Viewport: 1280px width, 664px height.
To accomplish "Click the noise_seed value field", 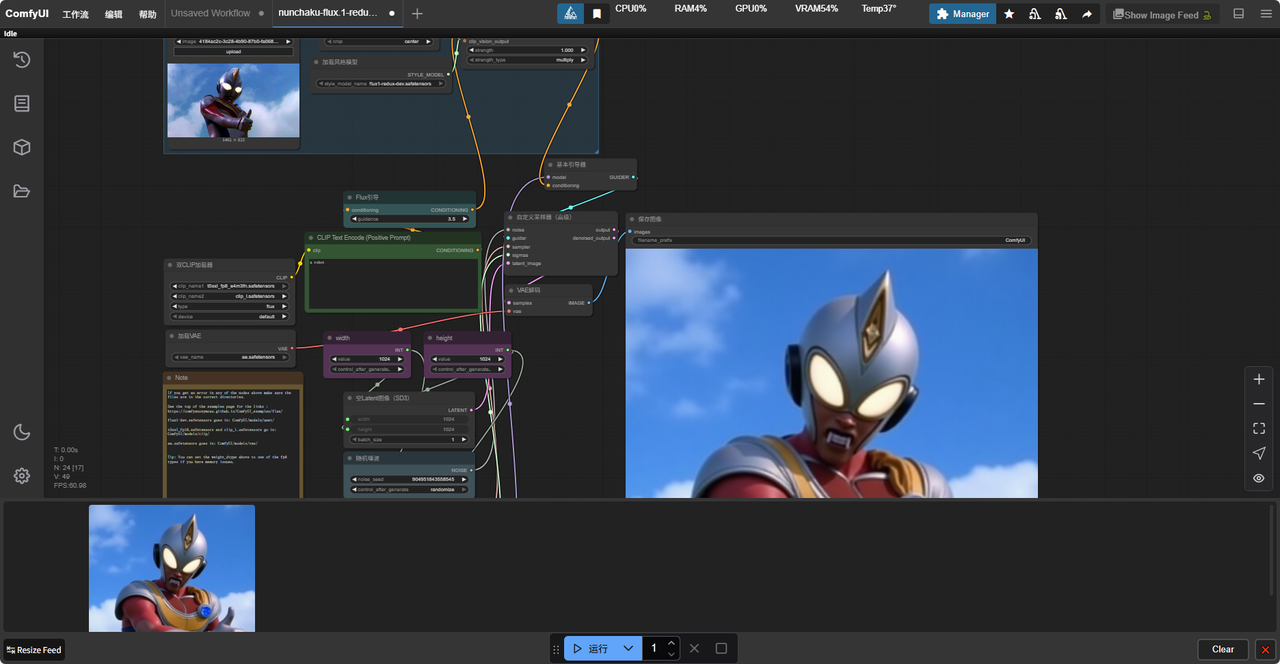I will (408, 479).
